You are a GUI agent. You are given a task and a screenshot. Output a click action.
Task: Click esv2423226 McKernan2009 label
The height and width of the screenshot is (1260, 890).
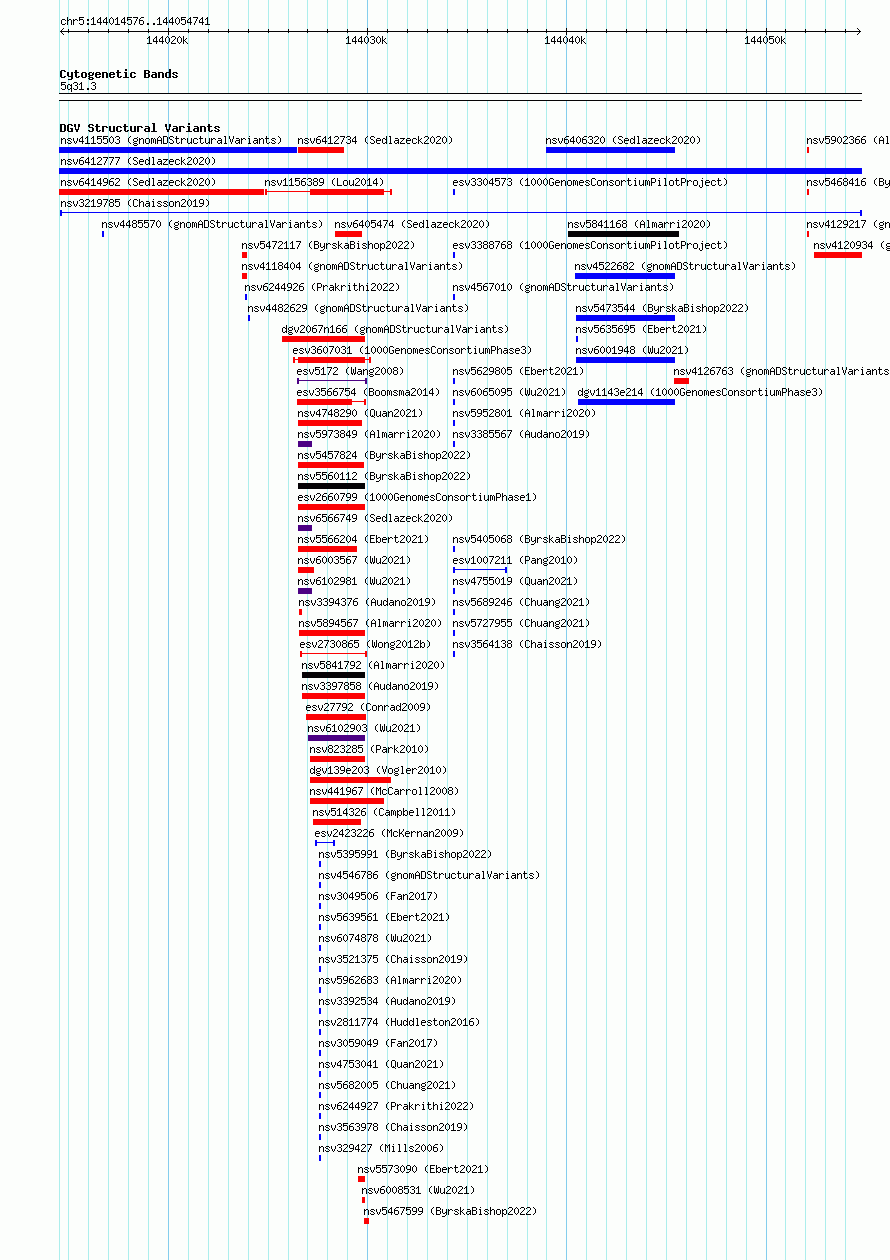(x=389, y=833)
